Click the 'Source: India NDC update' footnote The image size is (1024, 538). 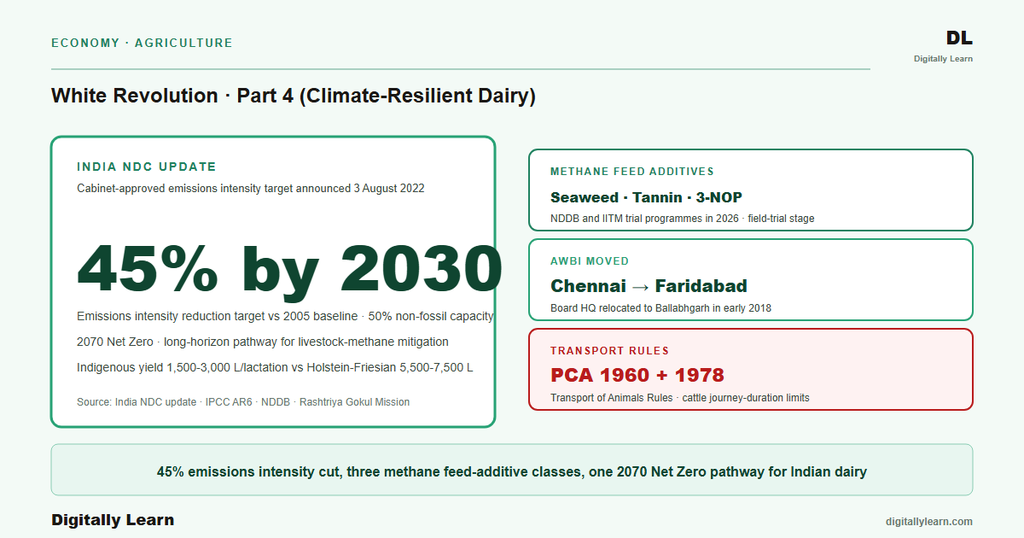point(243,402)
